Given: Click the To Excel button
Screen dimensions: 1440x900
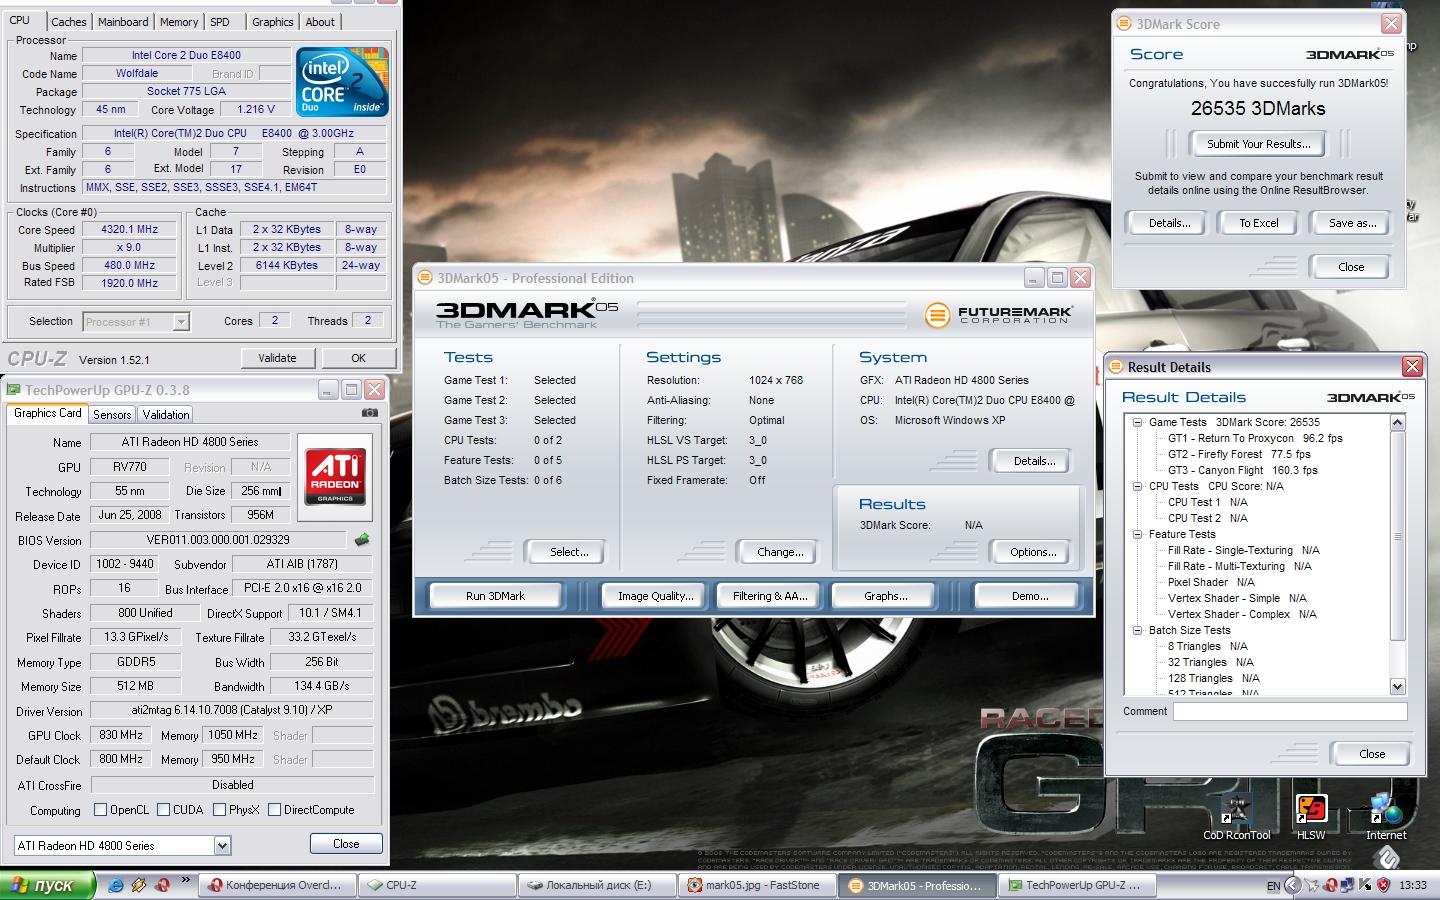Looking at the screenshot, I should click(x=1259, y=223).
